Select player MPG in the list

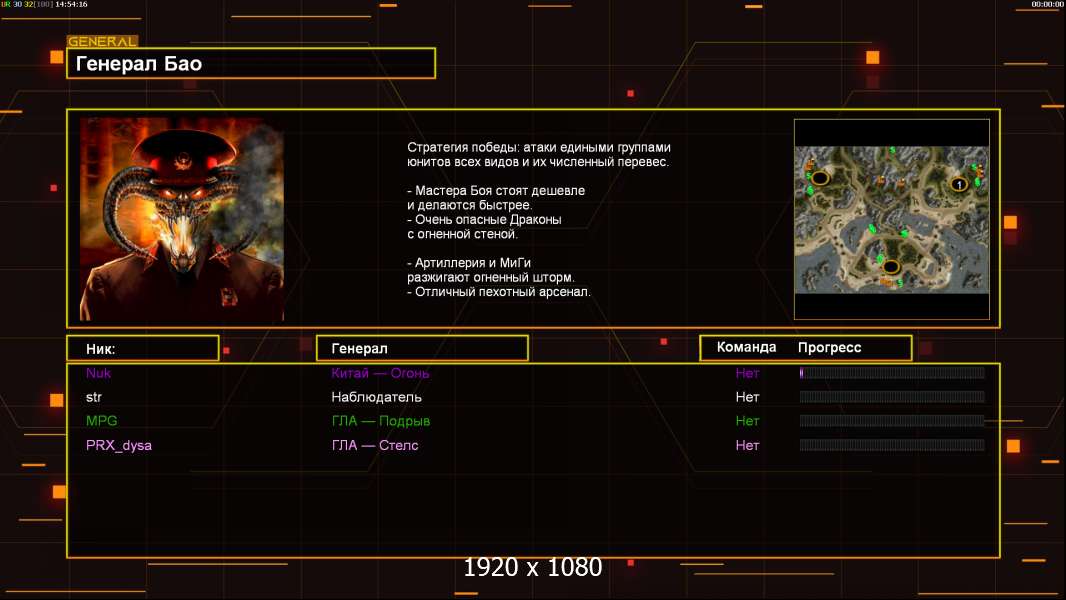pyautogui.click(x=101, y=421)
